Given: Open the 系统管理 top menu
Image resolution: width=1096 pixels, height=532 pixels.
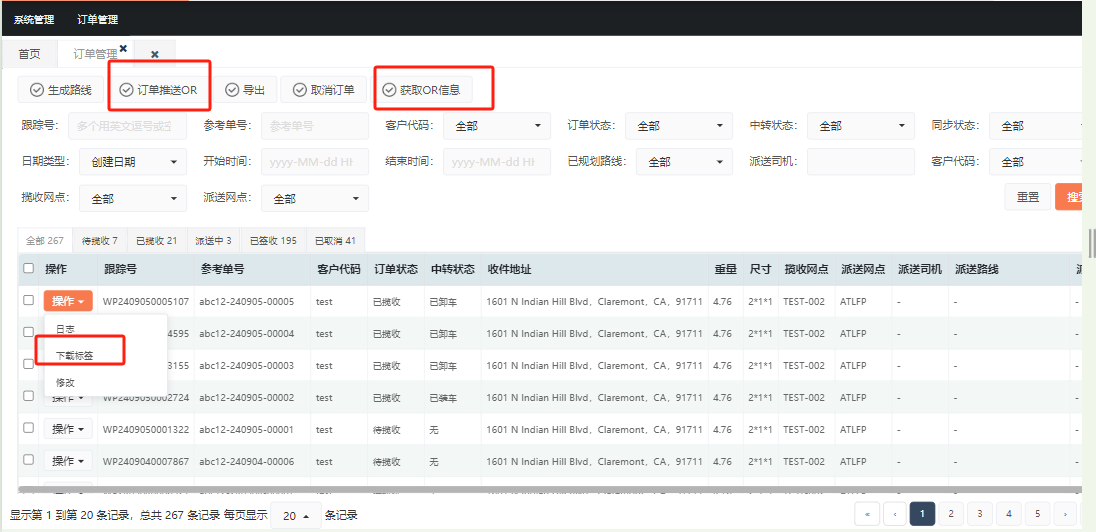Looking at the screenshot, I should tap(34, 20).
